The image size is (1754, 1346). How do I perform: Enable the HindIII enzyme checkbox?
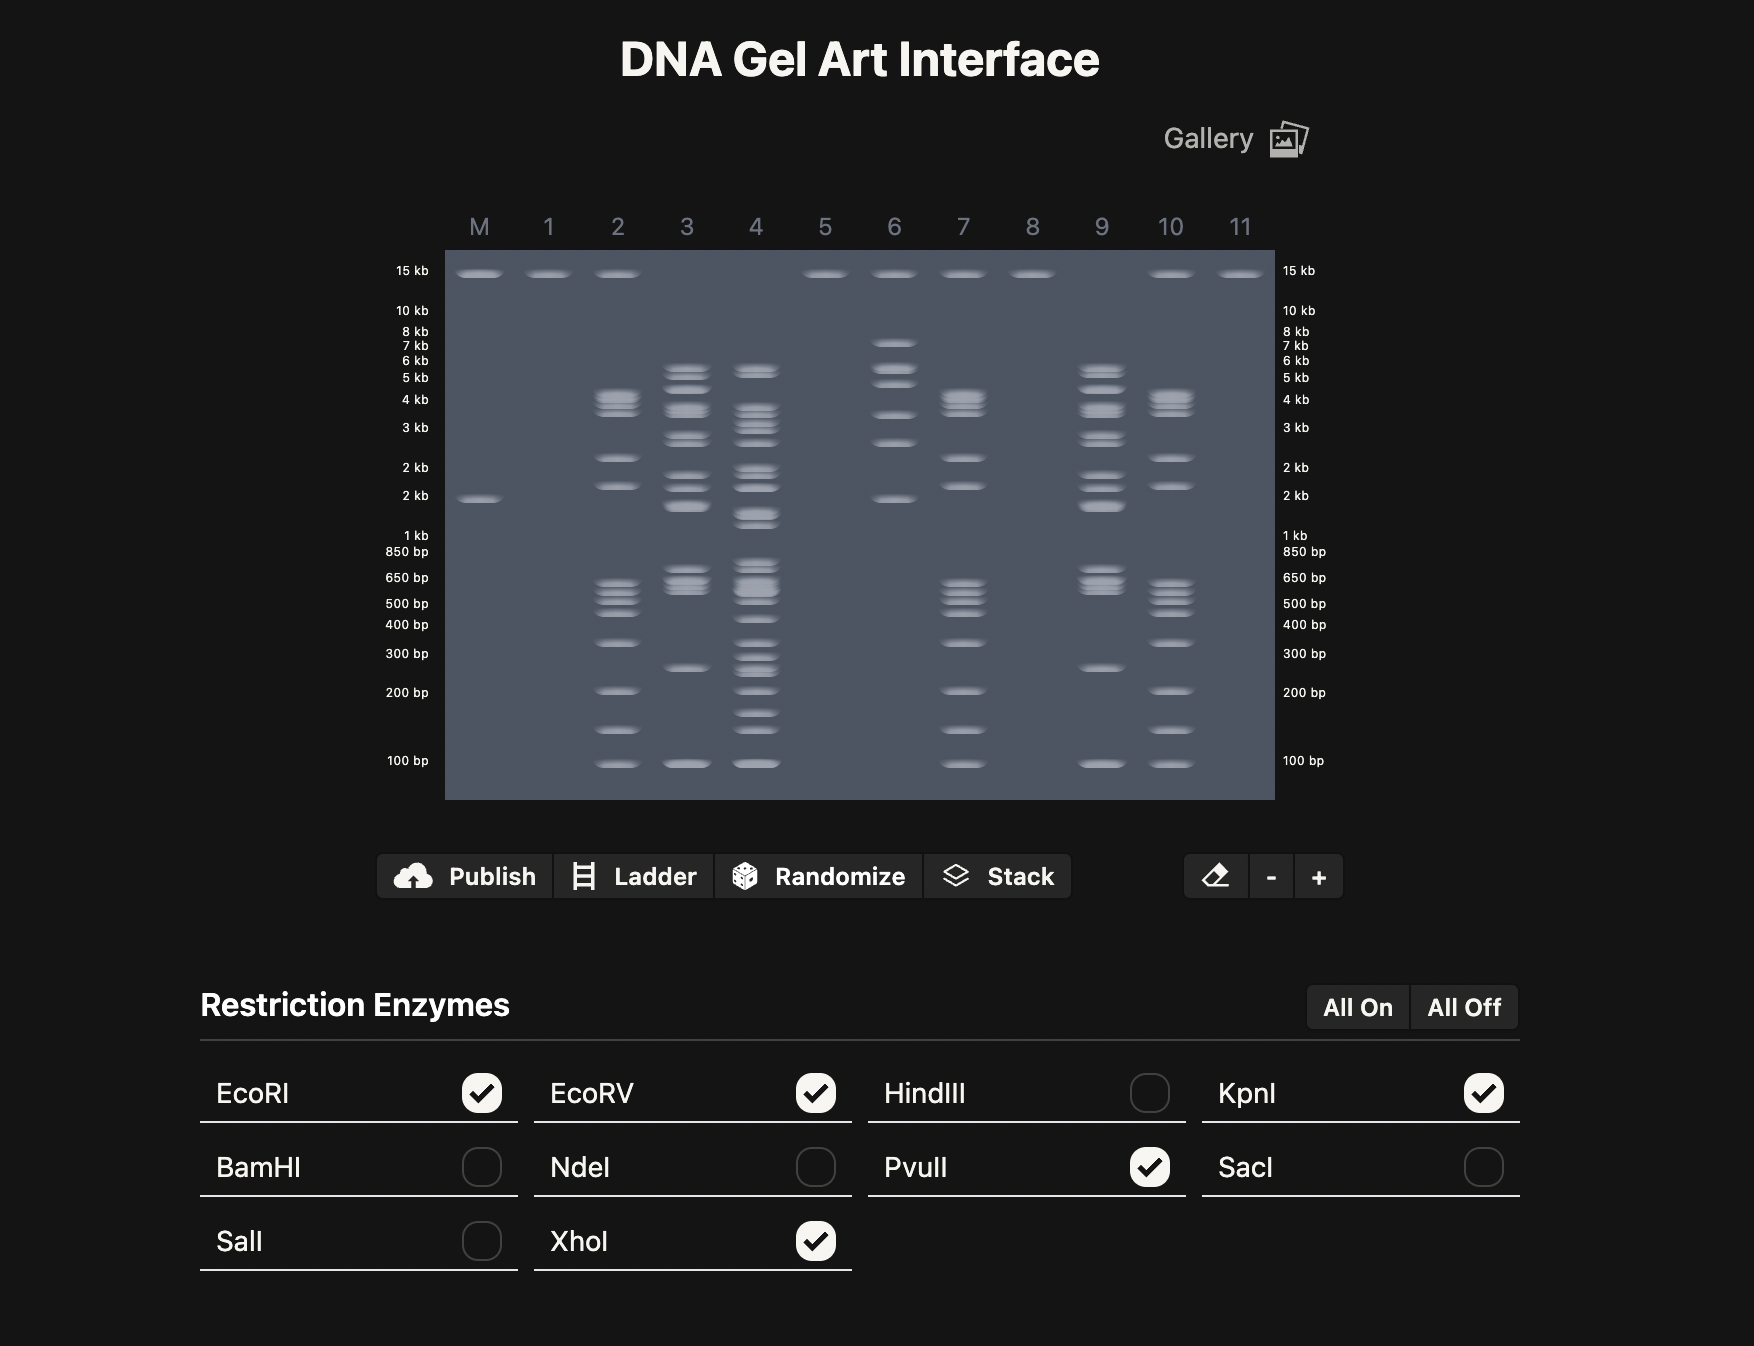click(x=1149, y=1093)
